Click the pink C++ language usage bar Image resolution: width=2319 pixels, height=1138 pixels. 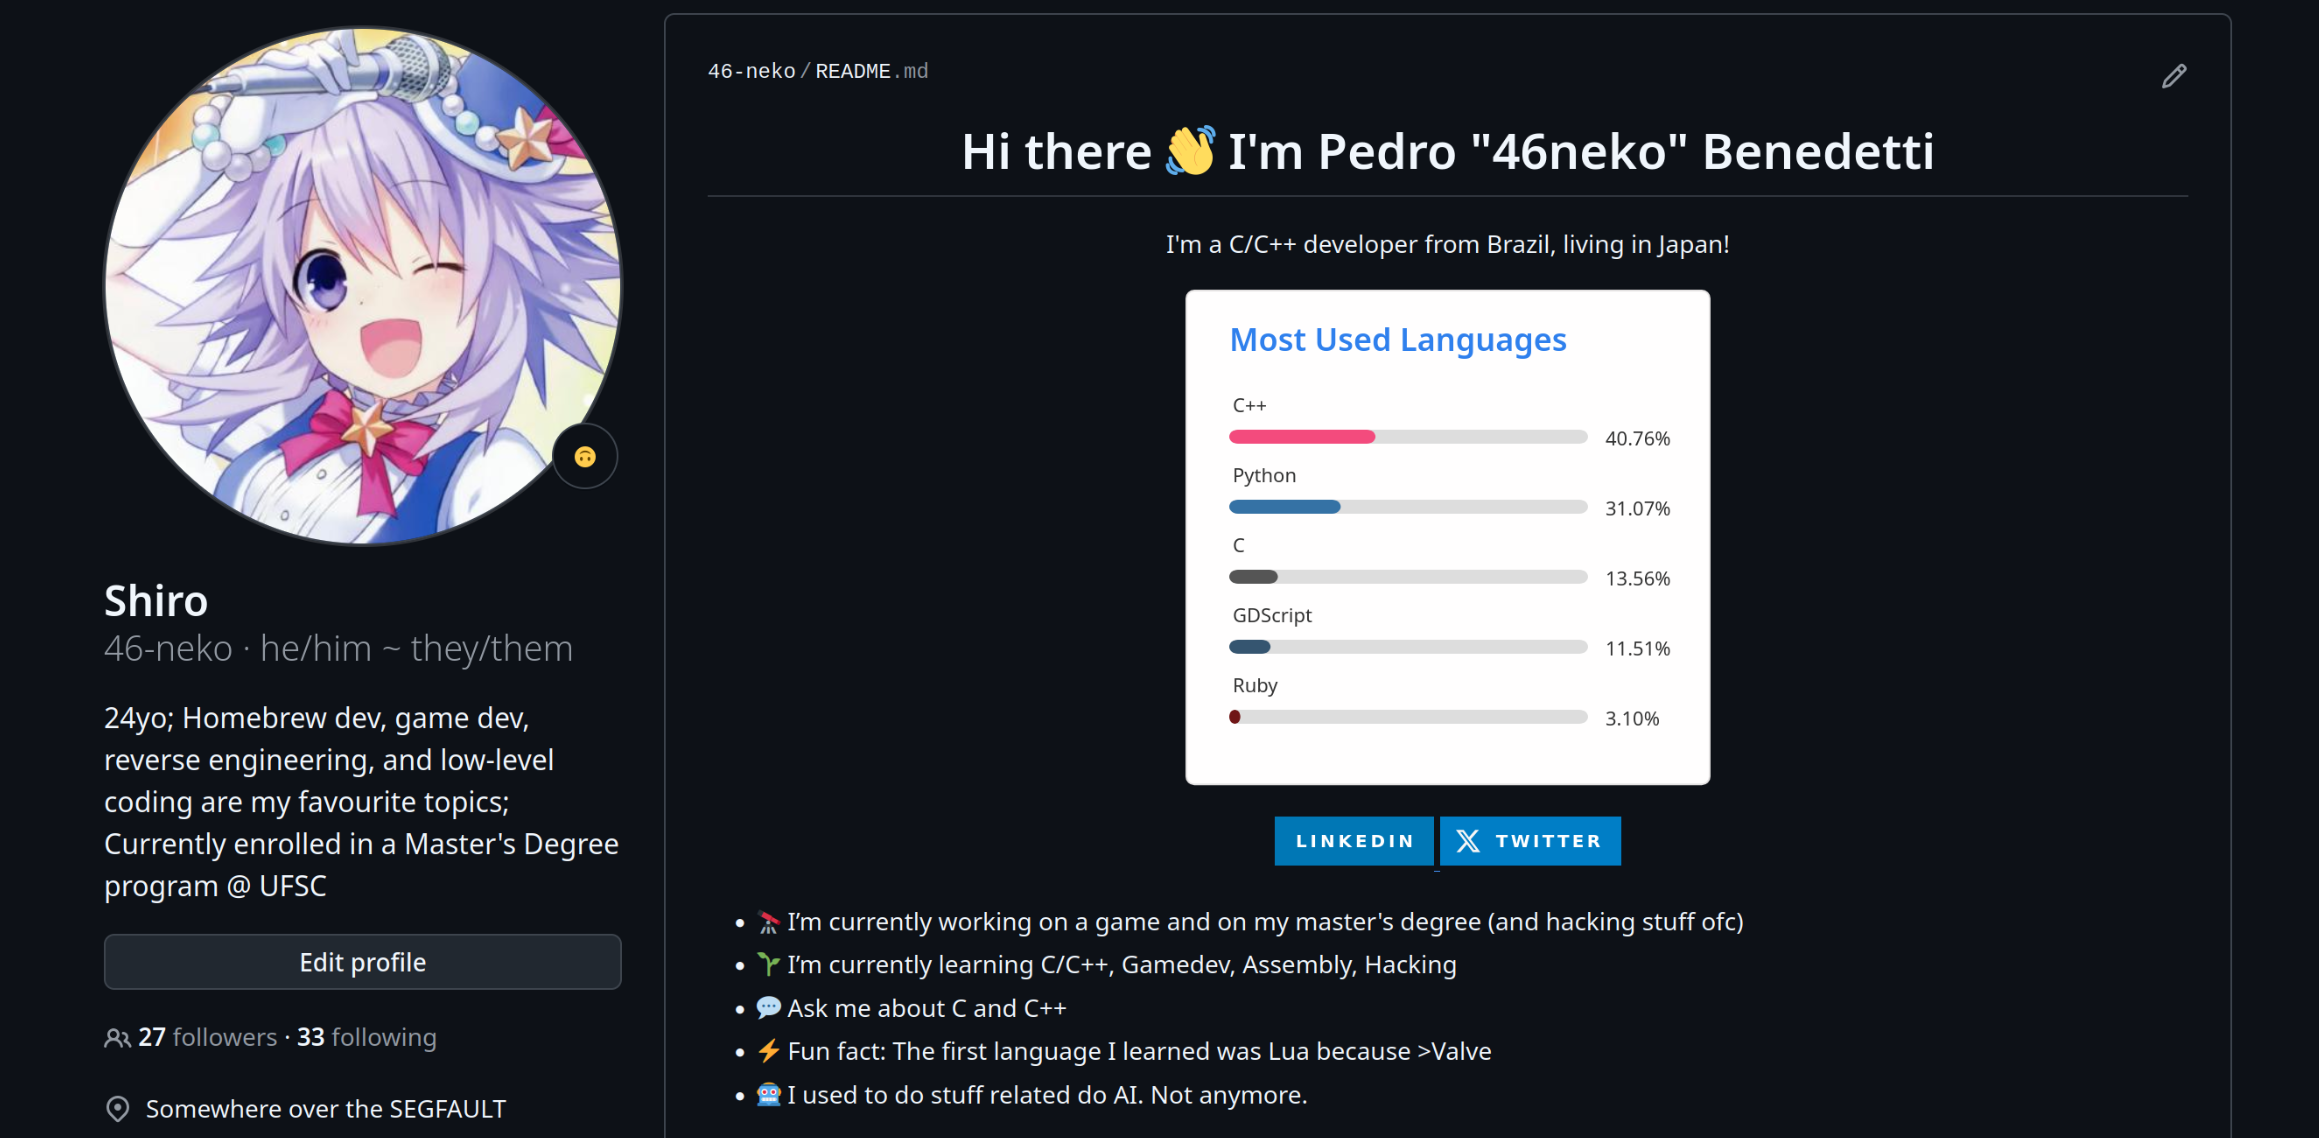tap(1302, 437)
